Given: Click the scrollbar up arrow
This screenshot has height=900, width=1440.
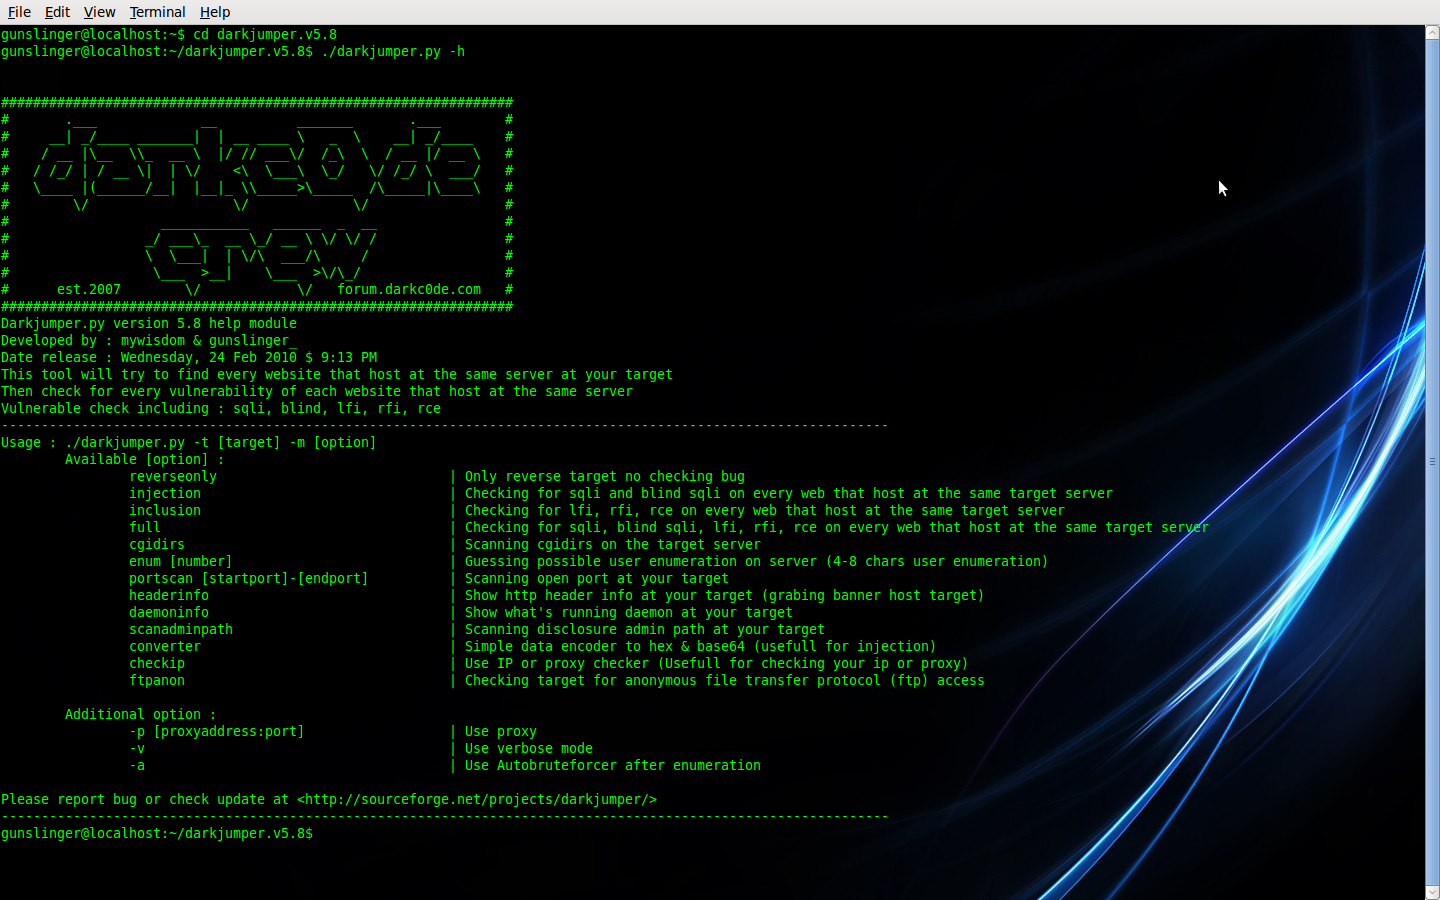Looking at the screenshot, I should pyautogui.click(x=1432, y=33).
